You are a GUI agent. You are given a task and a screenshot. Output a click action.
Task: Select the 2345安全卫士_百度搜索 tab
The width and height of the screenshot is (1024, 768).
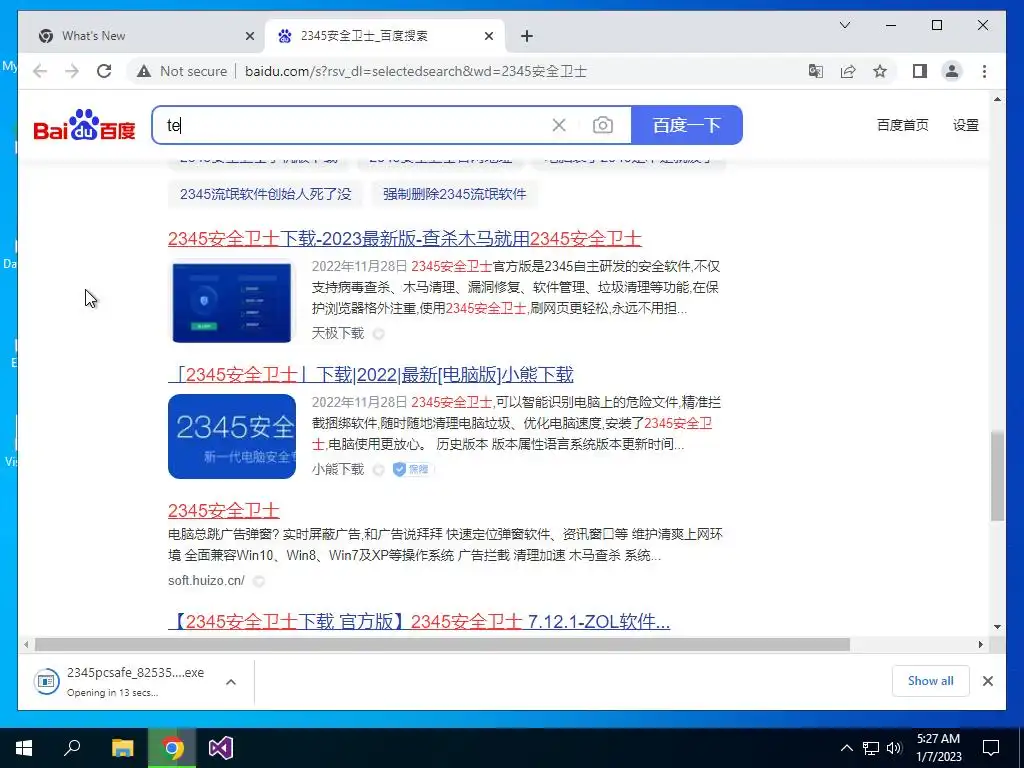tap(385, 36)
